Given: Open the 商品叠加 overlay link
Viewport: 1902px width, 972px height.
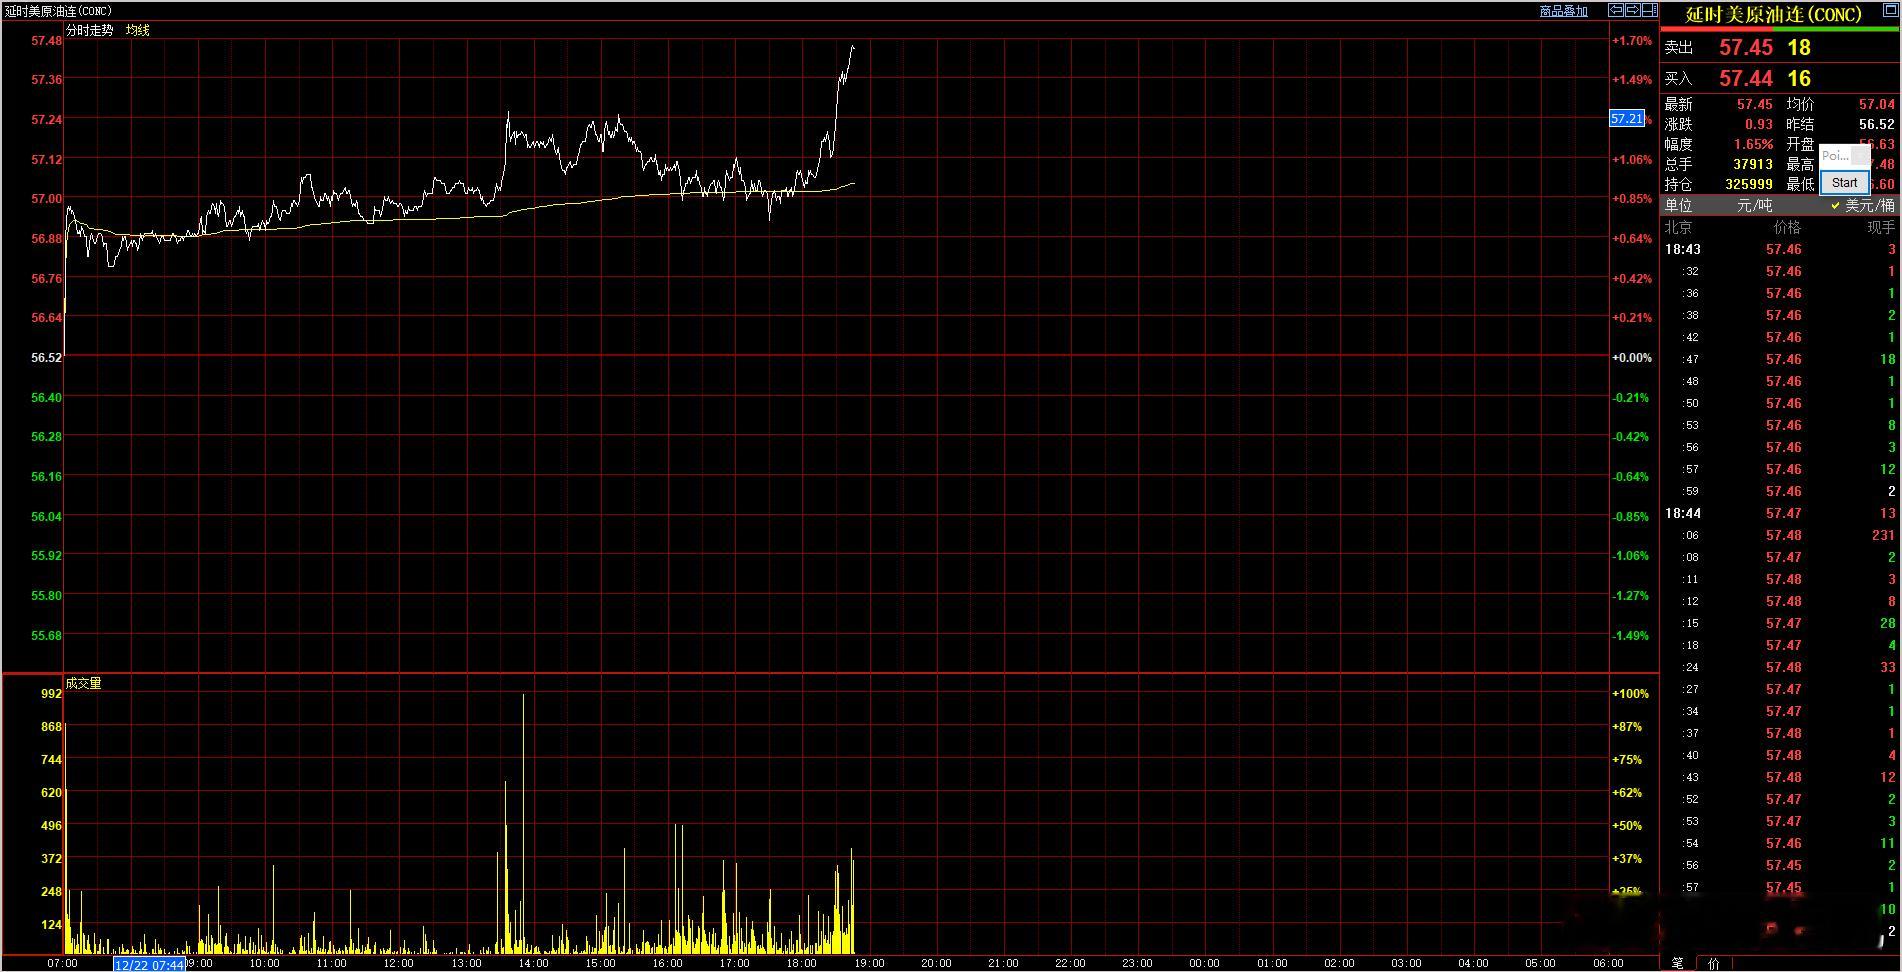Looking at the screenshot, I should pos(1563,11).
